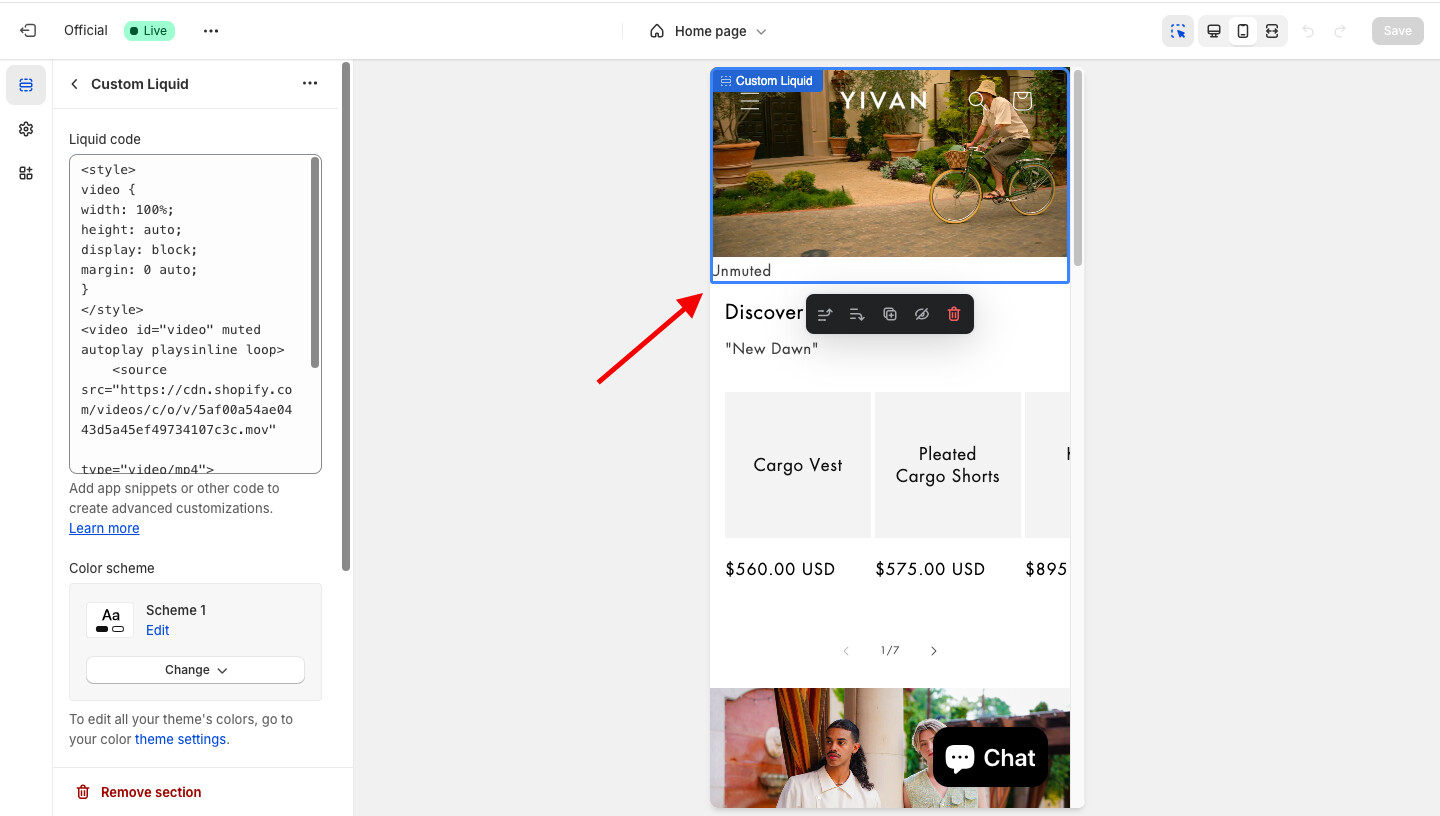Move section up in floating toolbar

point(825,314)
